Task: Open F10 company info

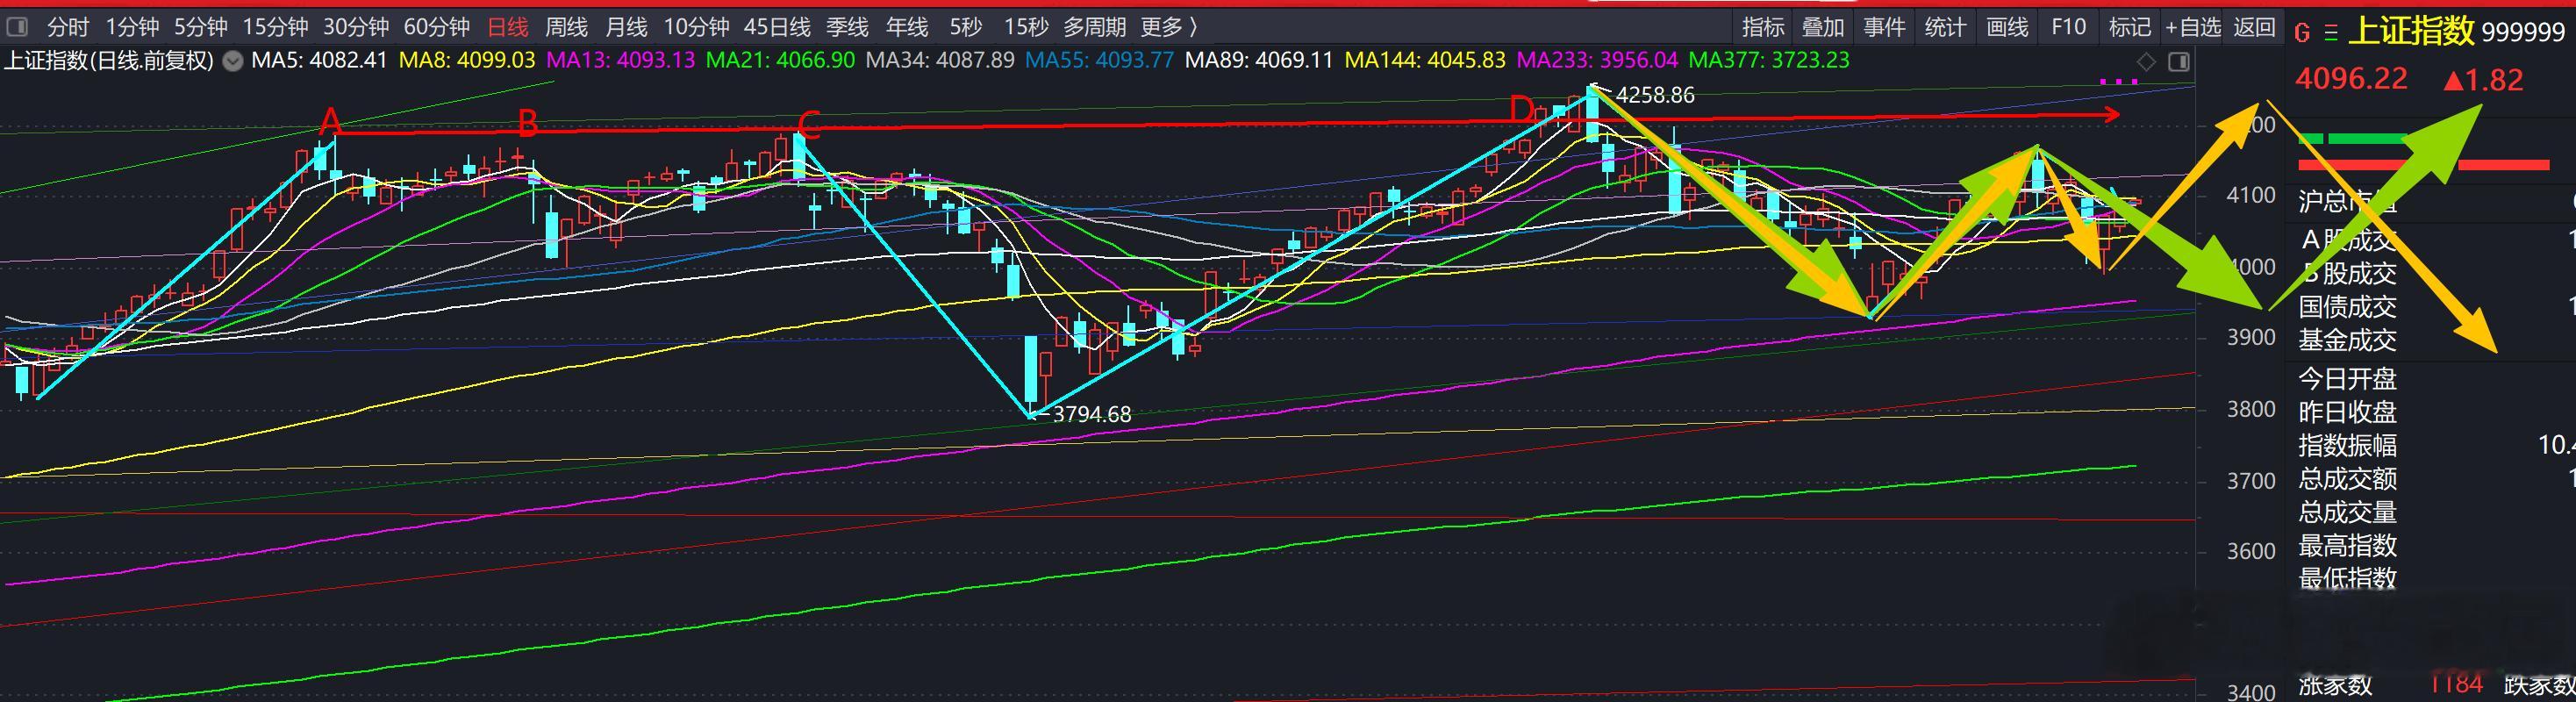Action: (2068, 27)
